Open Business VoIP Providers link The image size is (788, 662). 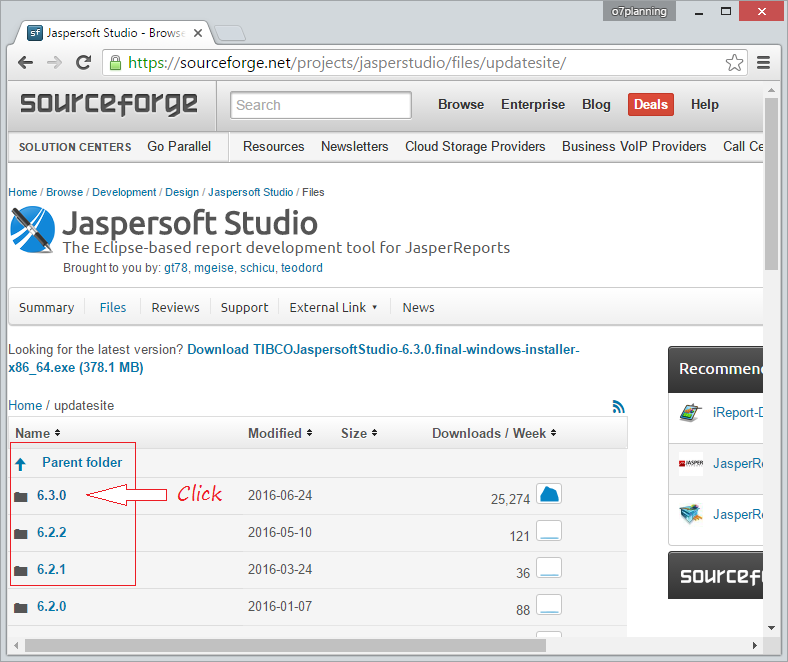[634, 147]
